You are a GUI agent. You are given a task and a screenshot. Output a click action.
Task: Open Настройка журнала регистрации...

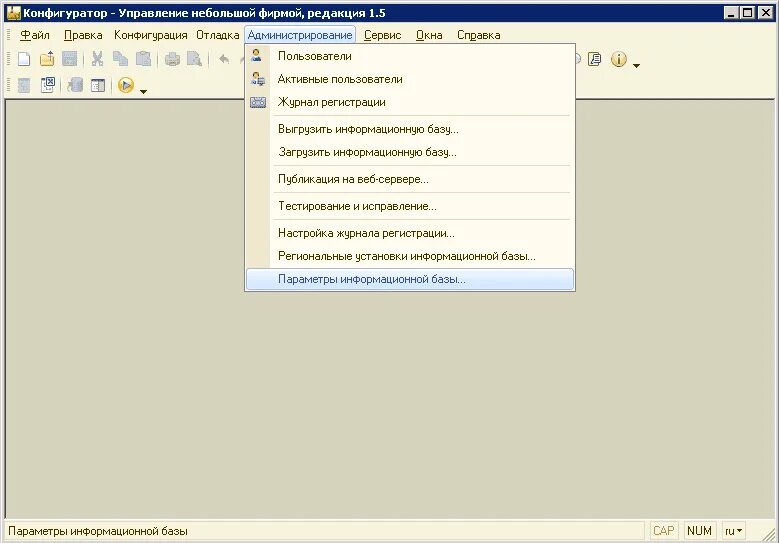pos(410,233)
